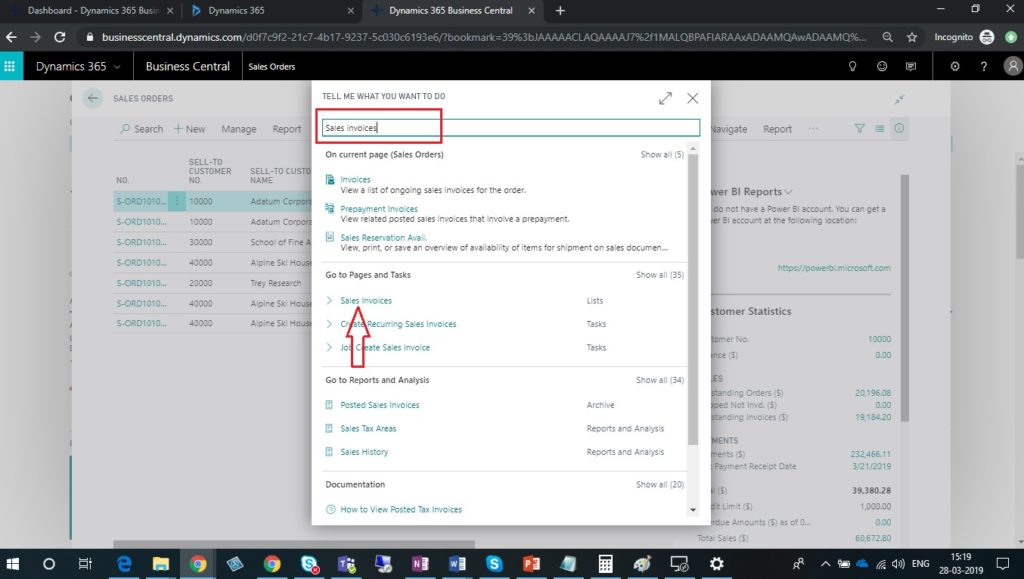The width and height of the screenshot is (1024, 579).
Task: Expand the Create Recurring Sales Invoices chevron
Action: 330,324
